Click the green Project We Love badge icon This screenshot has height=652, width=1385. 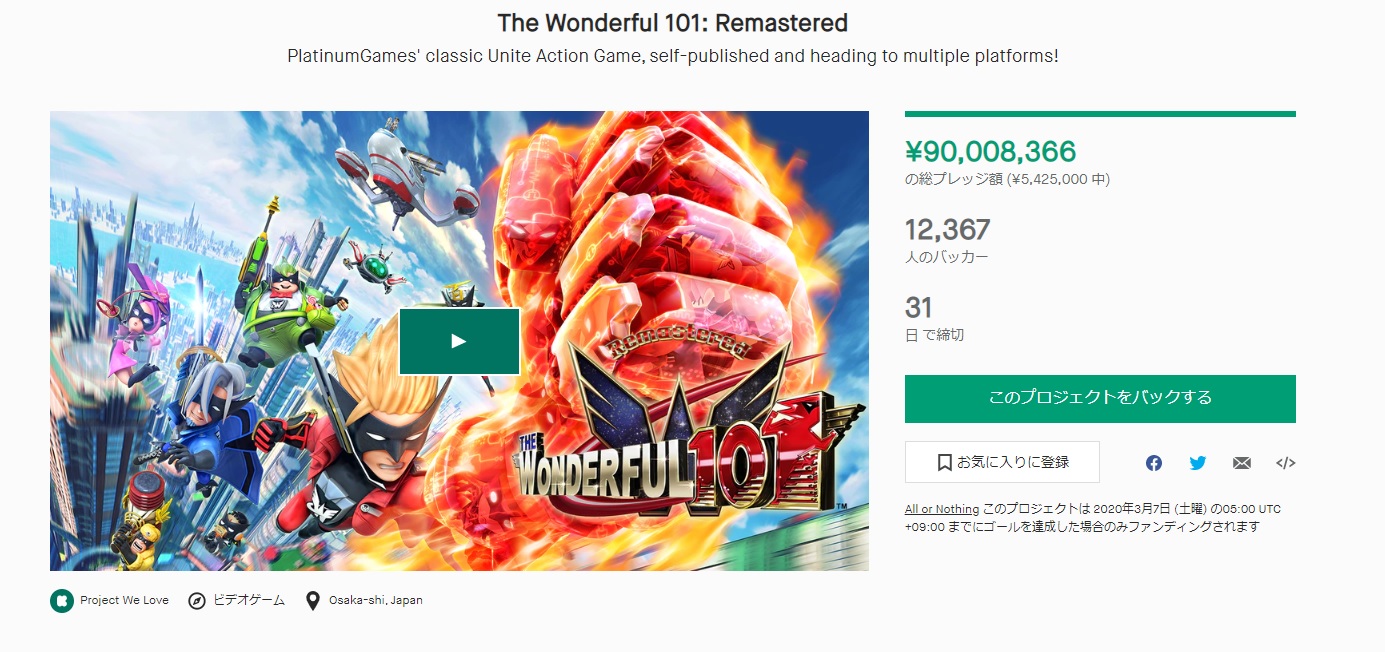tap(62, 601)
